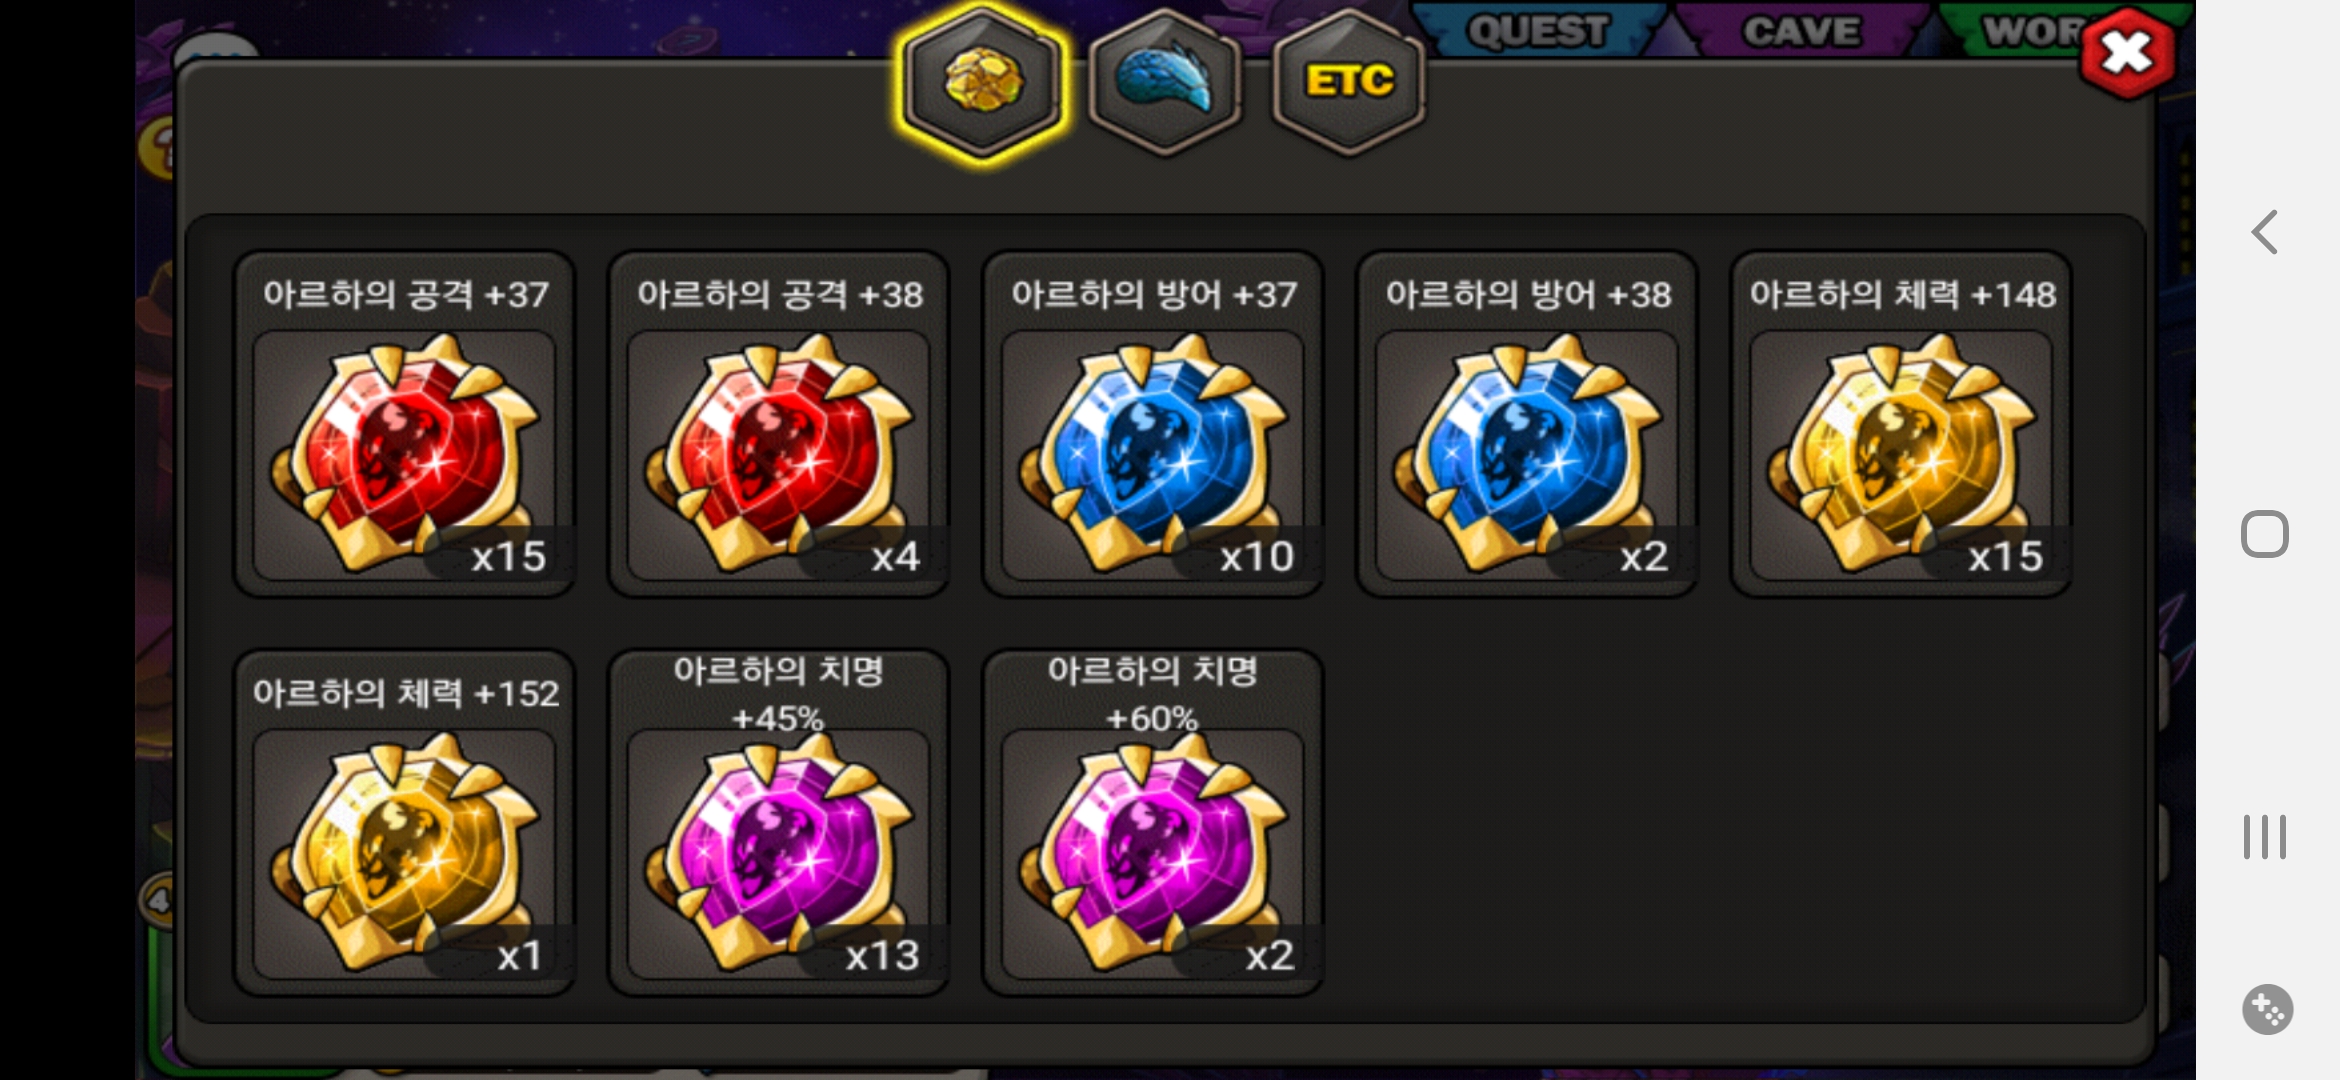Tap the Android home button
The height and width of the screenshot is (1080, 2340).
2264,534
